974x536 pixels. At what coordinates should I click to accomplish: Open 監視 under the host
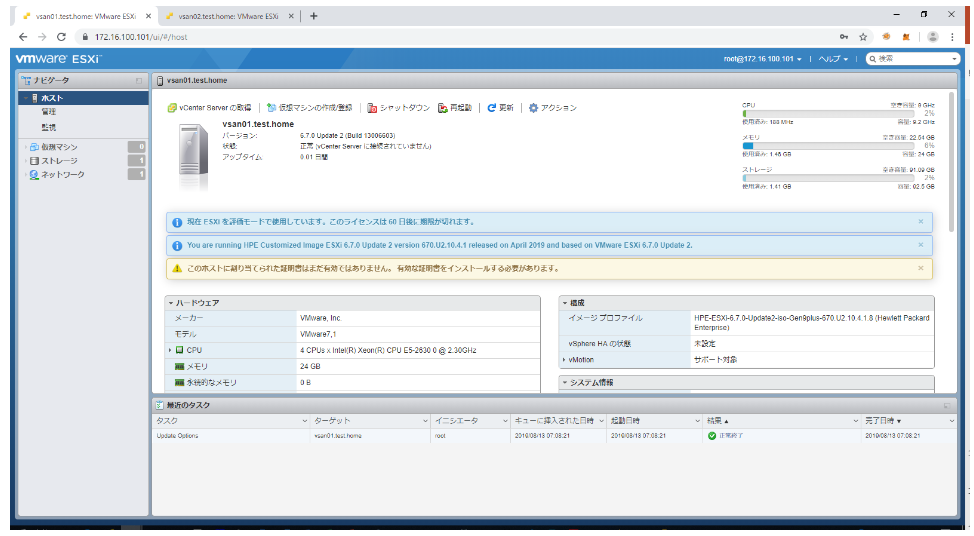48,127
